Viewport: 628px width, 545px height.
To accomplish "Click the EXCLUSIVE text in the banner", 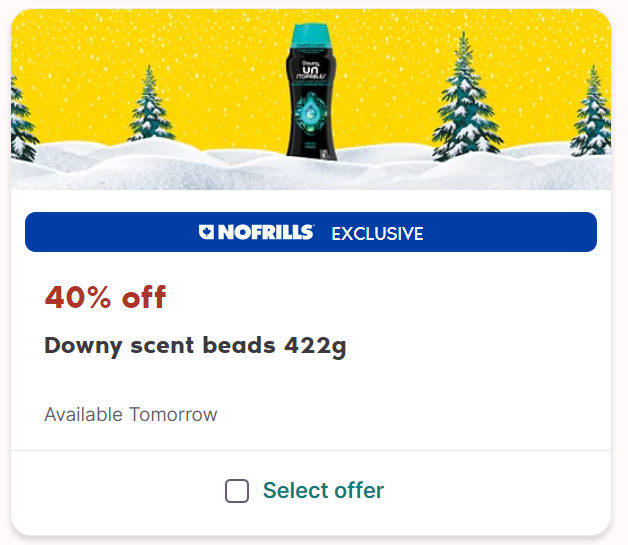I will coord(377,234).
